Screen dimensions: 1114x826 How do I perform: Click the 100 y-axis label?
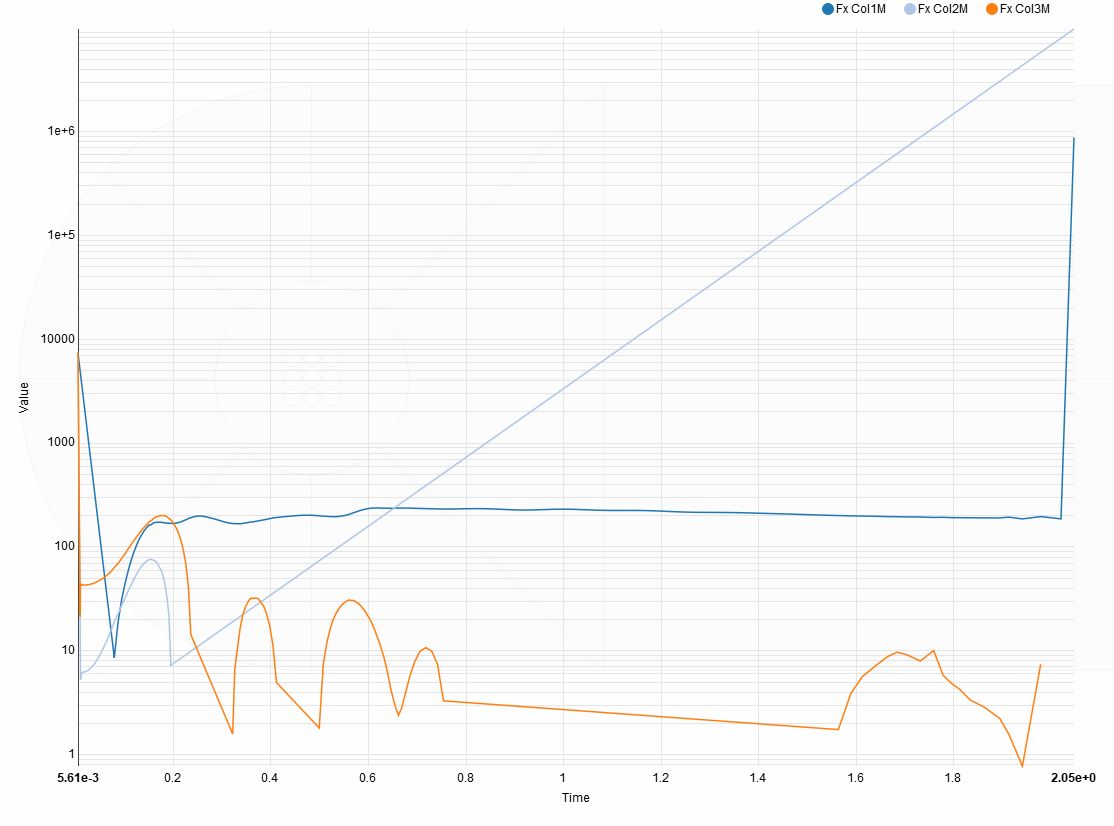point(65,546)
